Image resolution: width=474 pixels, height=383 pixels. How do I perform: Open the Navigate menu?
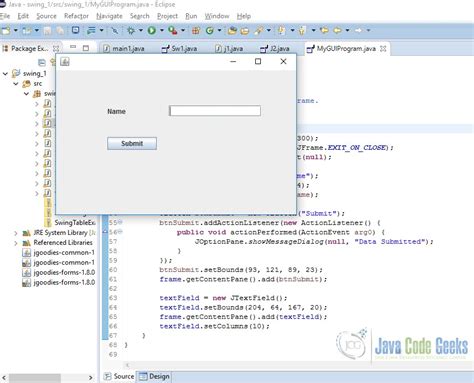109,16
